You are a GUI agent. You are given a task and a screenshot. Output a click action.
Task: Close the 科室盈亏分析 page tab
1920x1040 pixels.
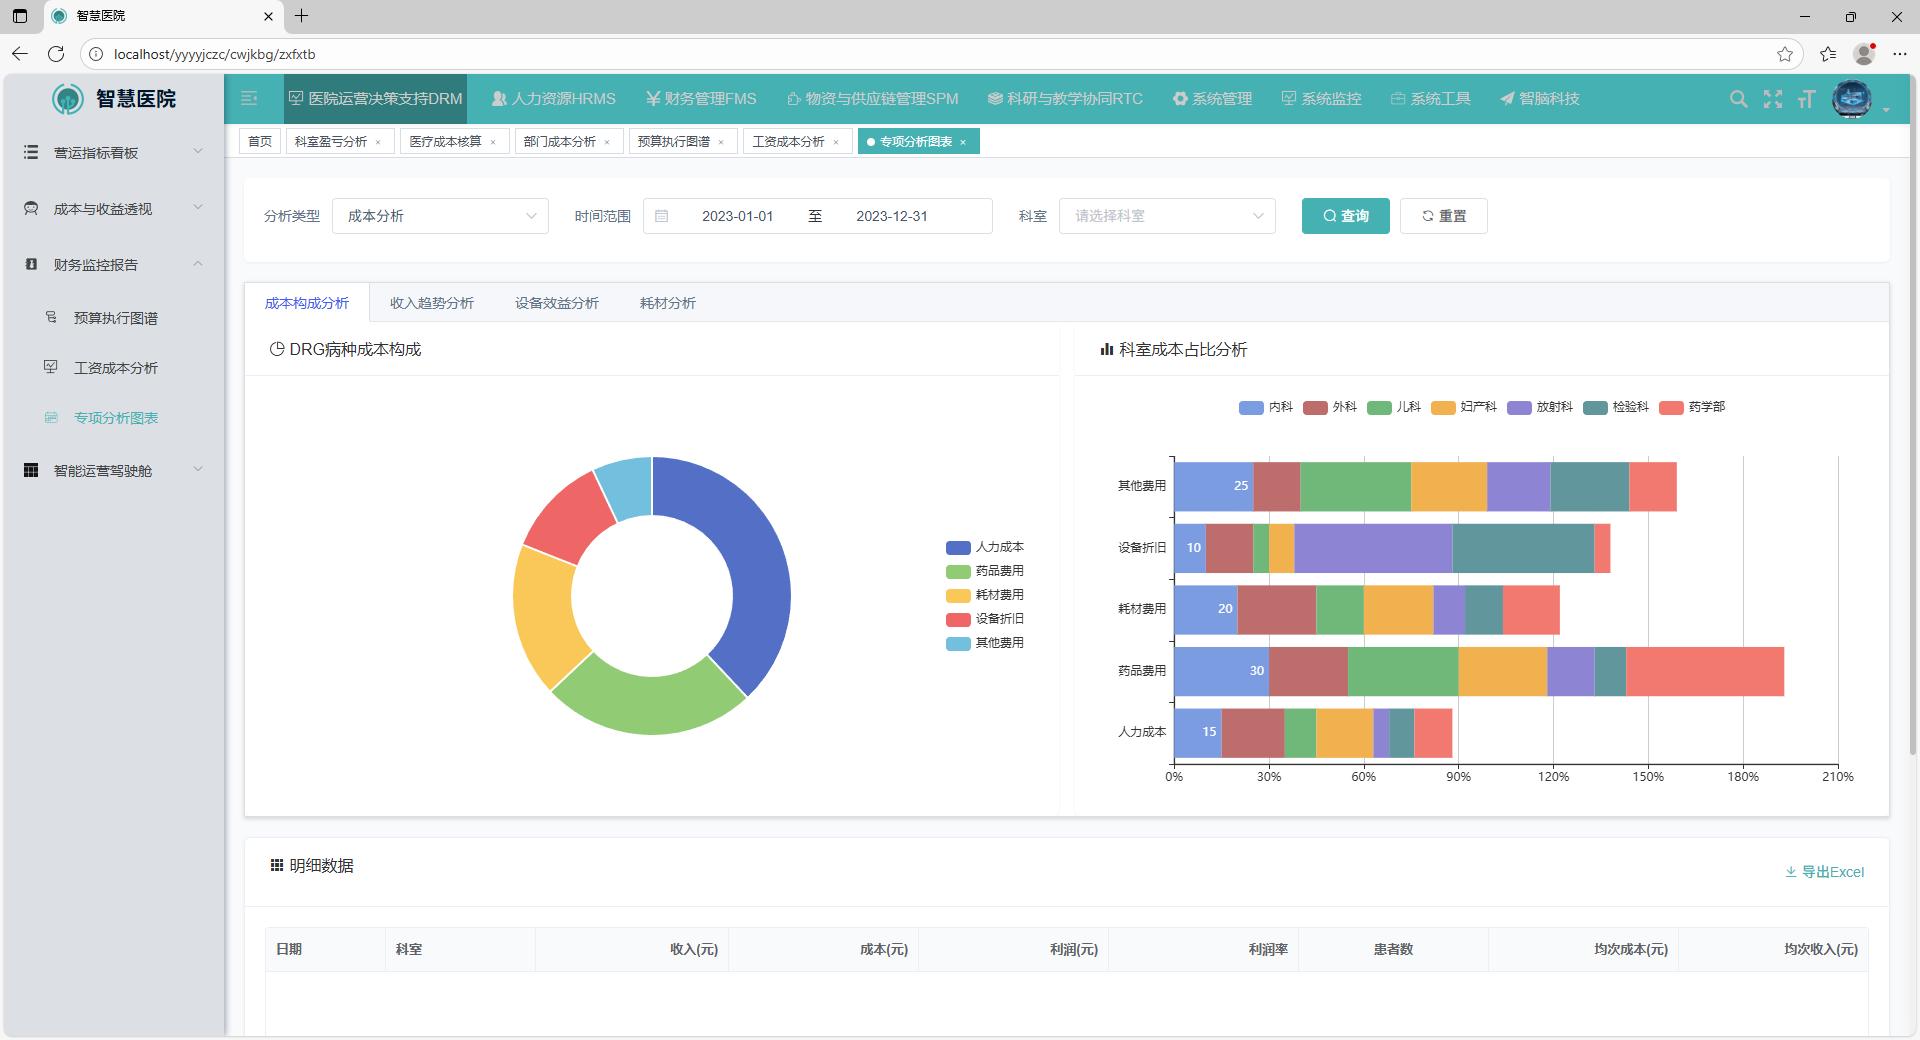tap(378, 142)
